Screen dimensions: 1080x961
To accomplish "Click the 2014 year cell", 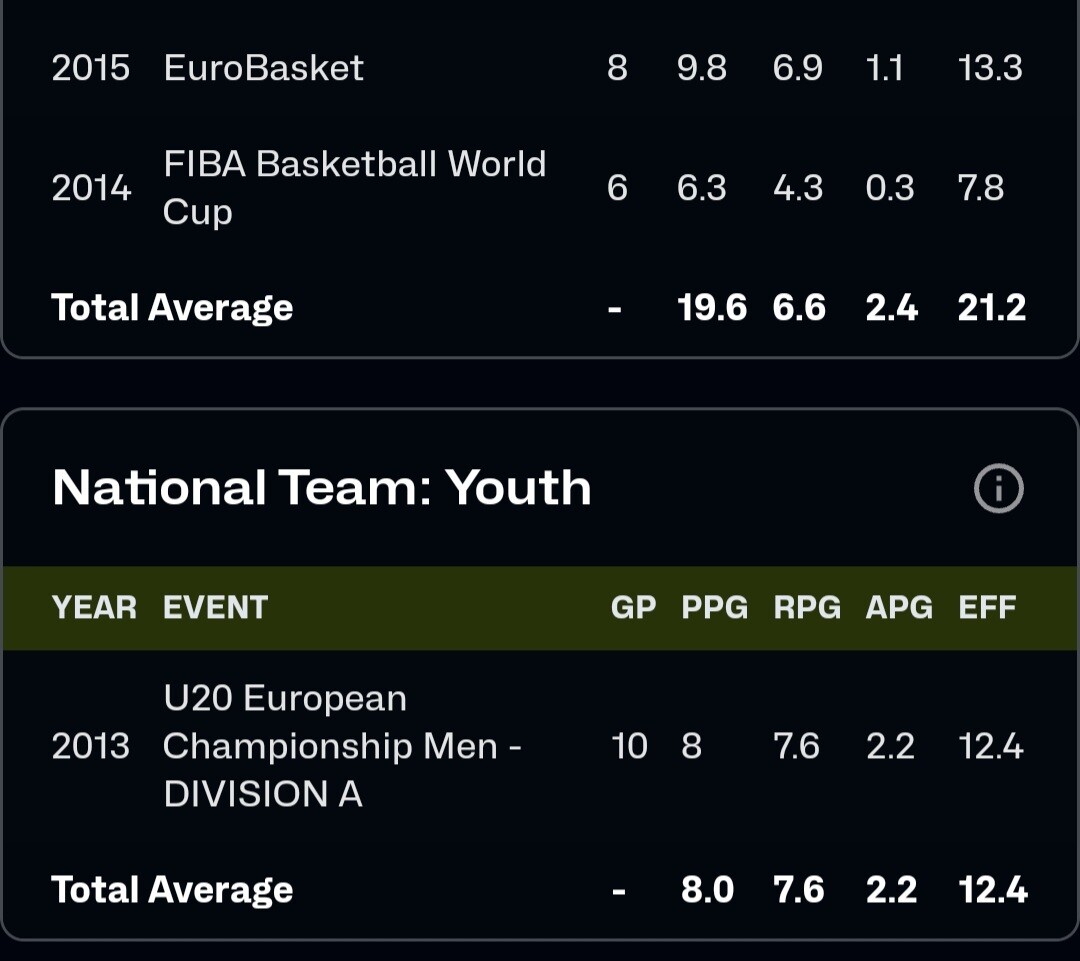I will coord(91,188).
